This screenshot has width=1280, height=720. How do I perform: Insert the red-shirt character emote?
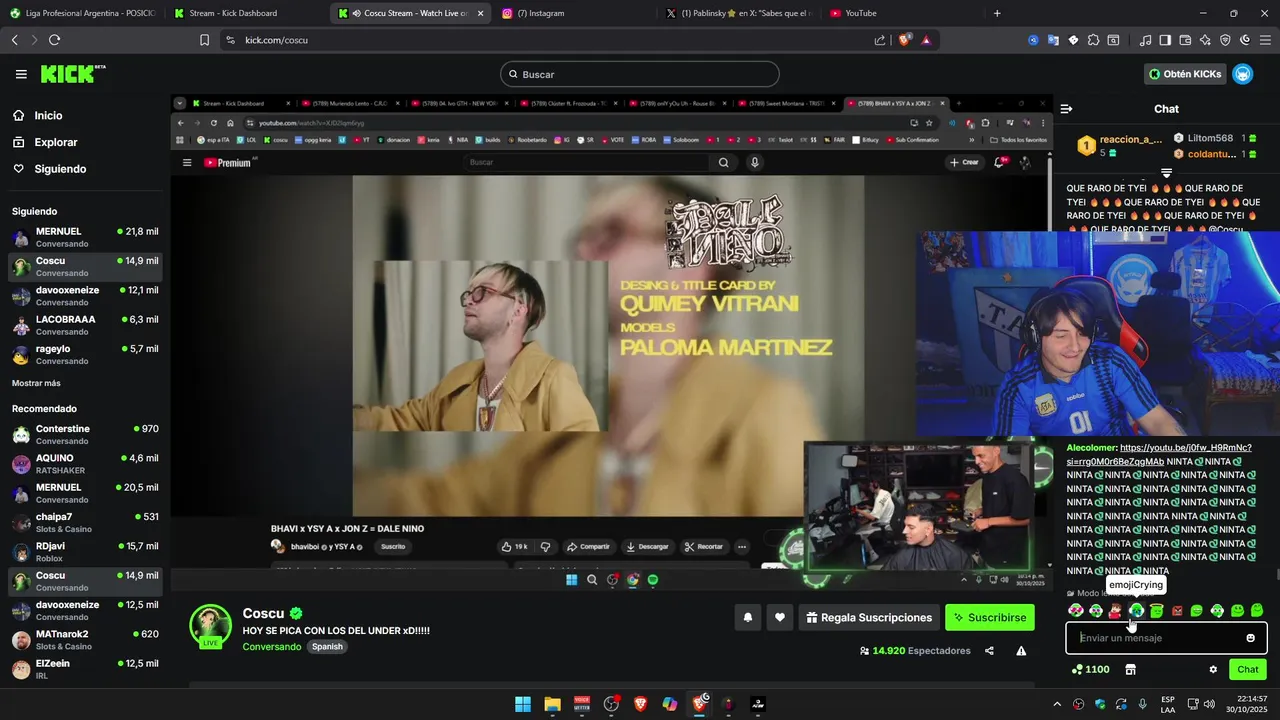[1116, 610]
